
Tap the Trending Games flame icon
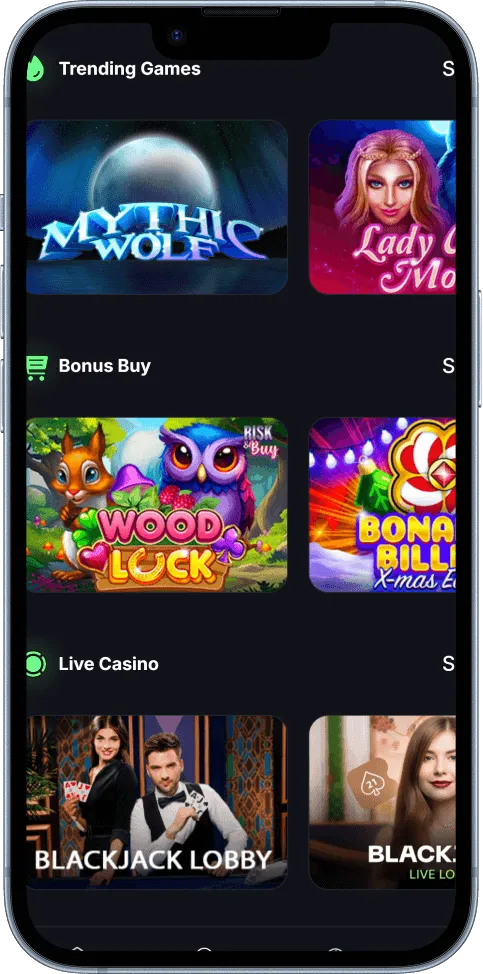click(x=34, y=68)
